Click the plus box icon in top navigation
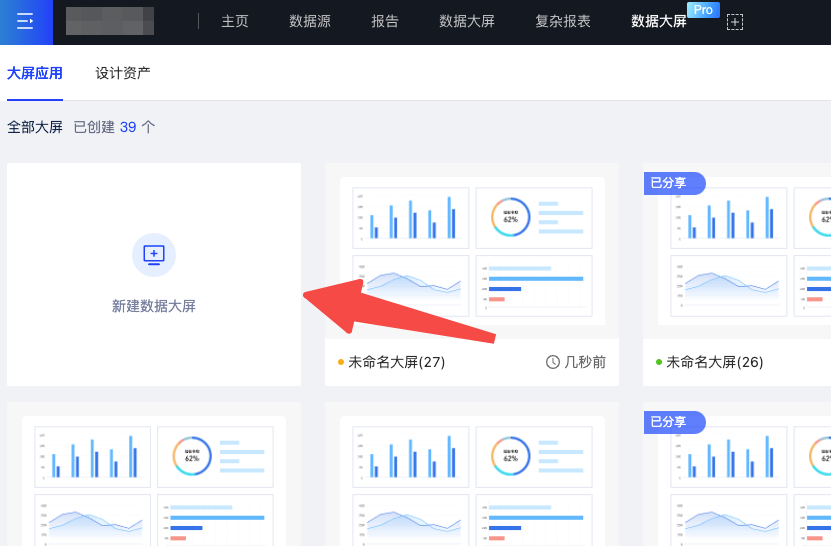 [x=735, y=22]
